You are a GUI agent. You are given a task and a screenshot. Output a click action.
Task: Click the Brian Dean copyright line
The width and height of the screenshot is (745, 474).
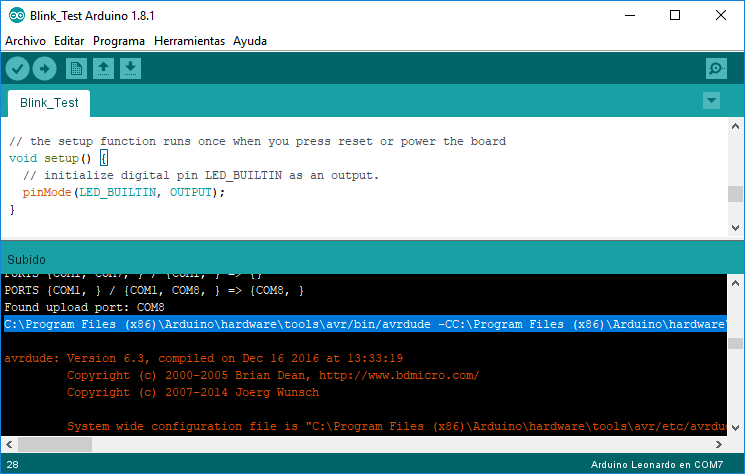pos(273,375)
